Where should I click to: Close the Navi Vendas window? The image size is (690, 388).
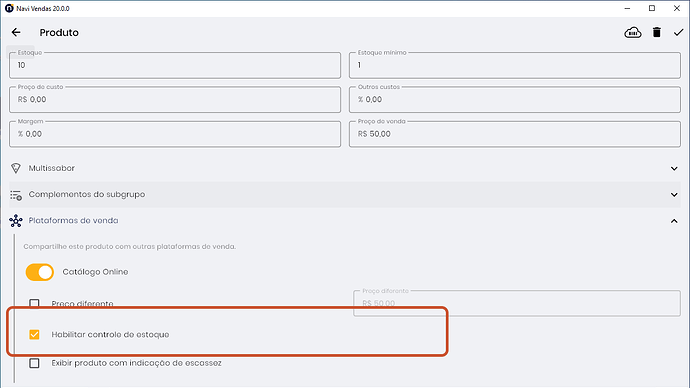tap(676, 8)
